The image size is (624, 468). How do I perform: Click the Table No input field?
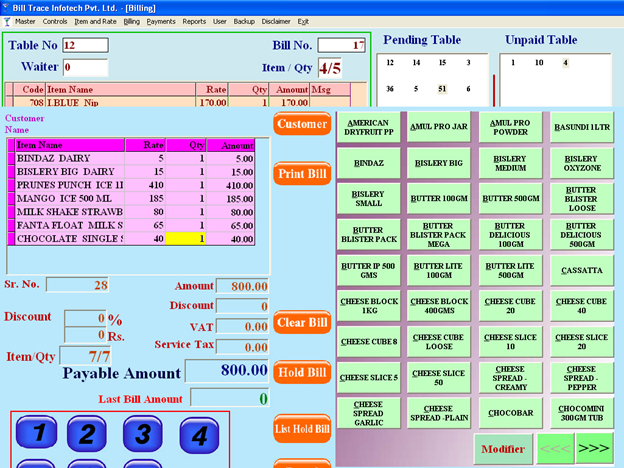(85, 45)
